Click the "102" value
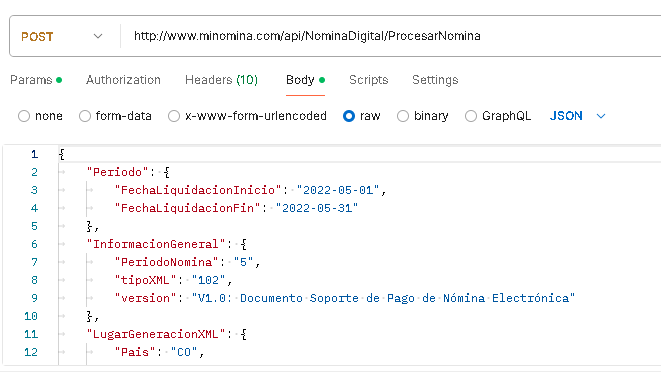Screen dimensions: 661x376 pyautogui.click(x=208, y=280)
